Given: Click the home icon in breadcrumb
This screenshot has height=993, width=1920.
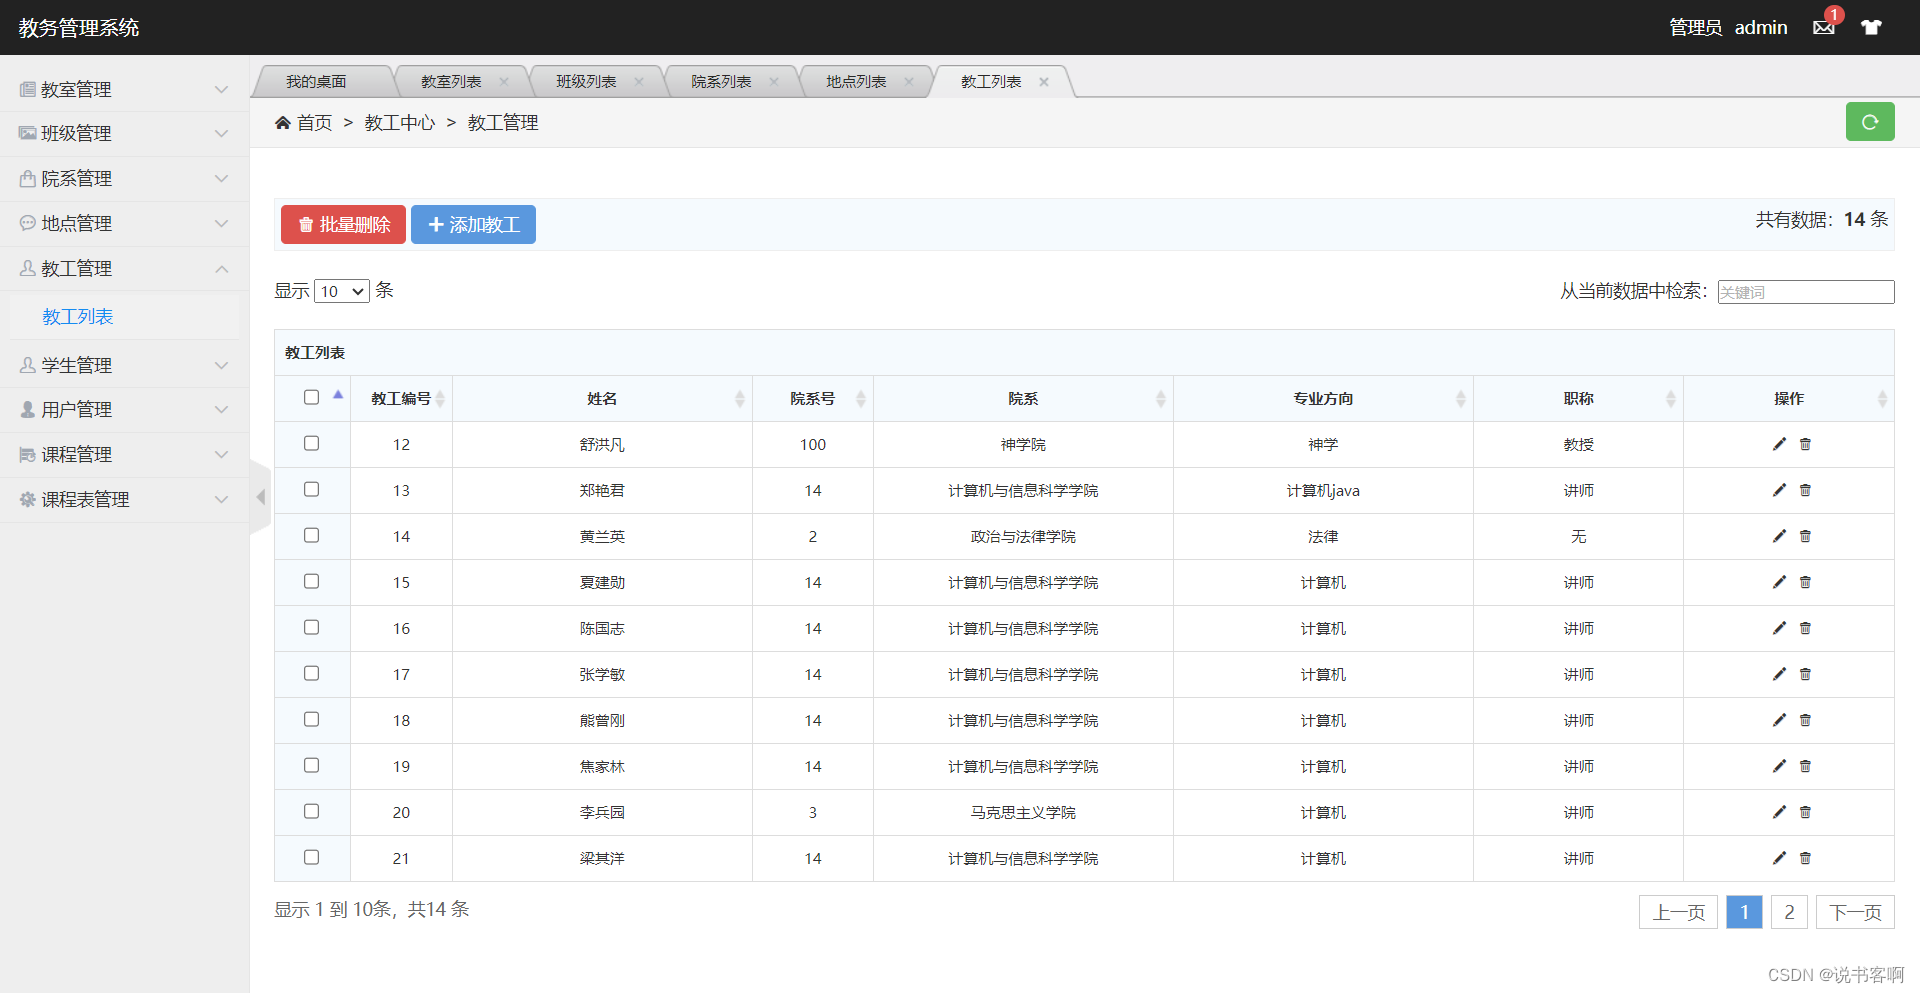Looking at the screenshot, I should (x=283, y=122).
